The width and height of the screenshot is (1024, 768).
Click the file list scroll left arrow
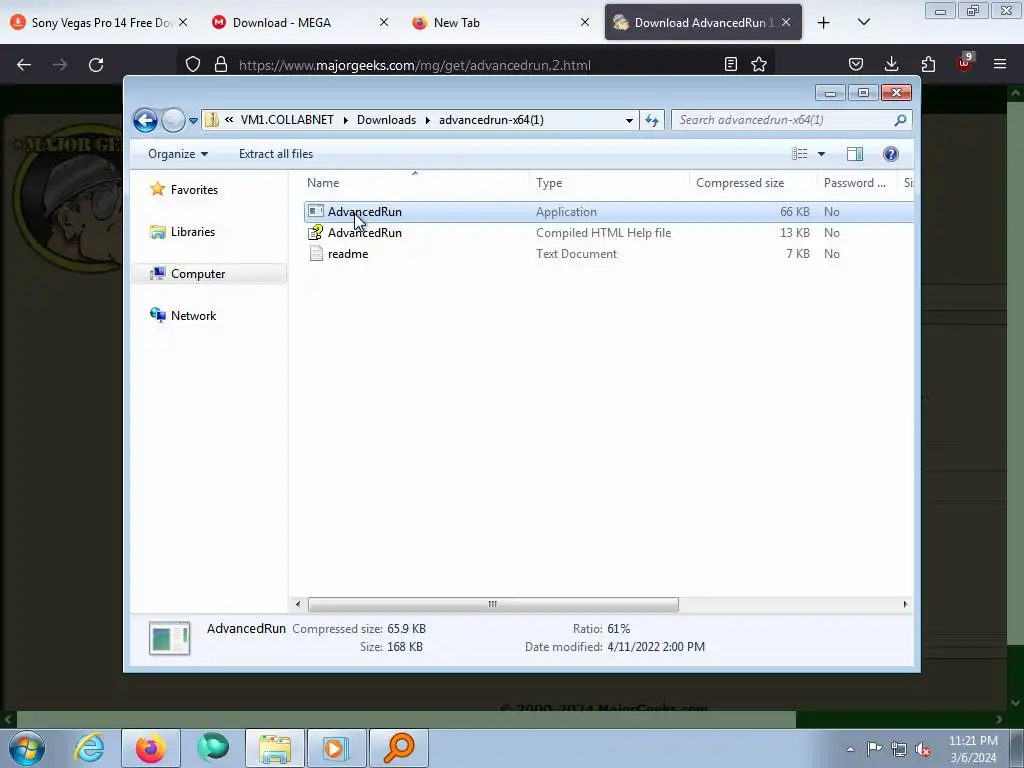coord(298,605)
